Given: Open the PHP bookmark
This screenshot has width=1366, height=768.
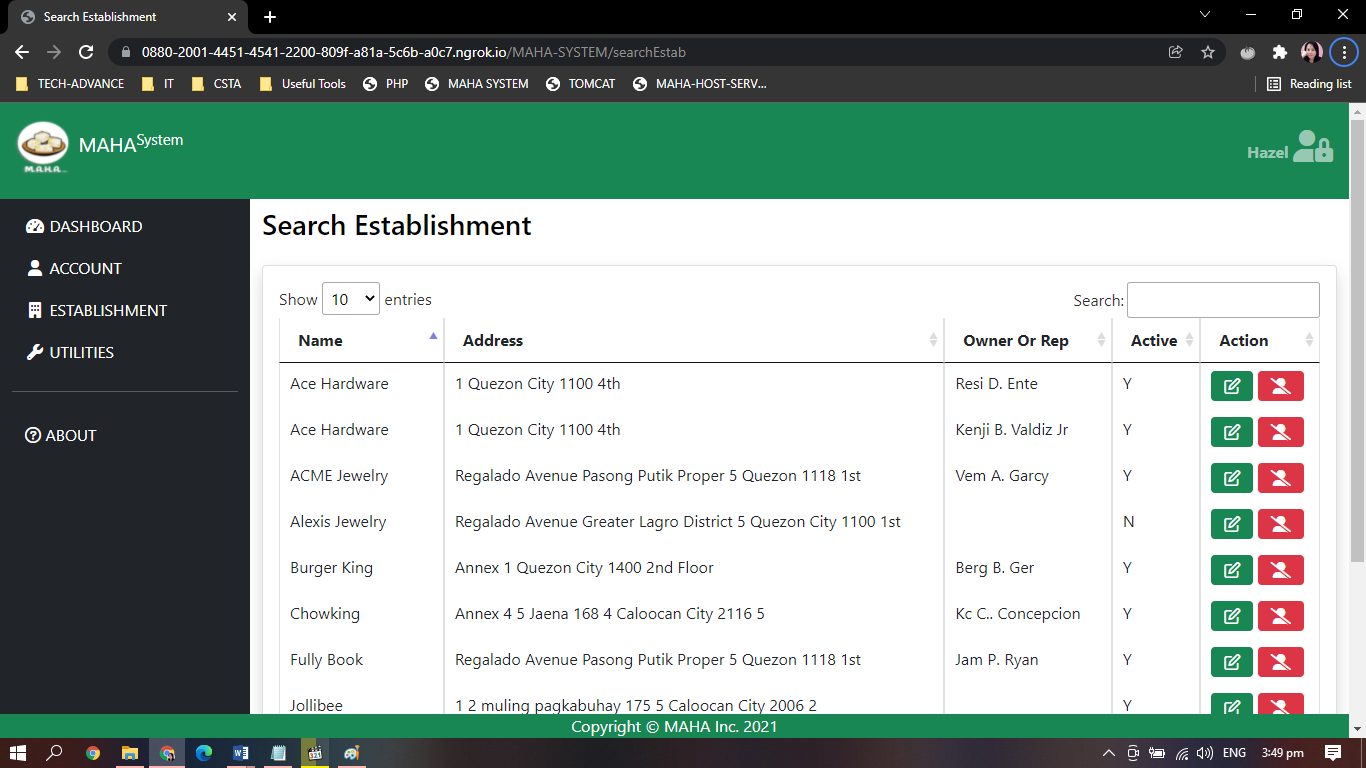Looking at the screenshot, I should (386, 84).
